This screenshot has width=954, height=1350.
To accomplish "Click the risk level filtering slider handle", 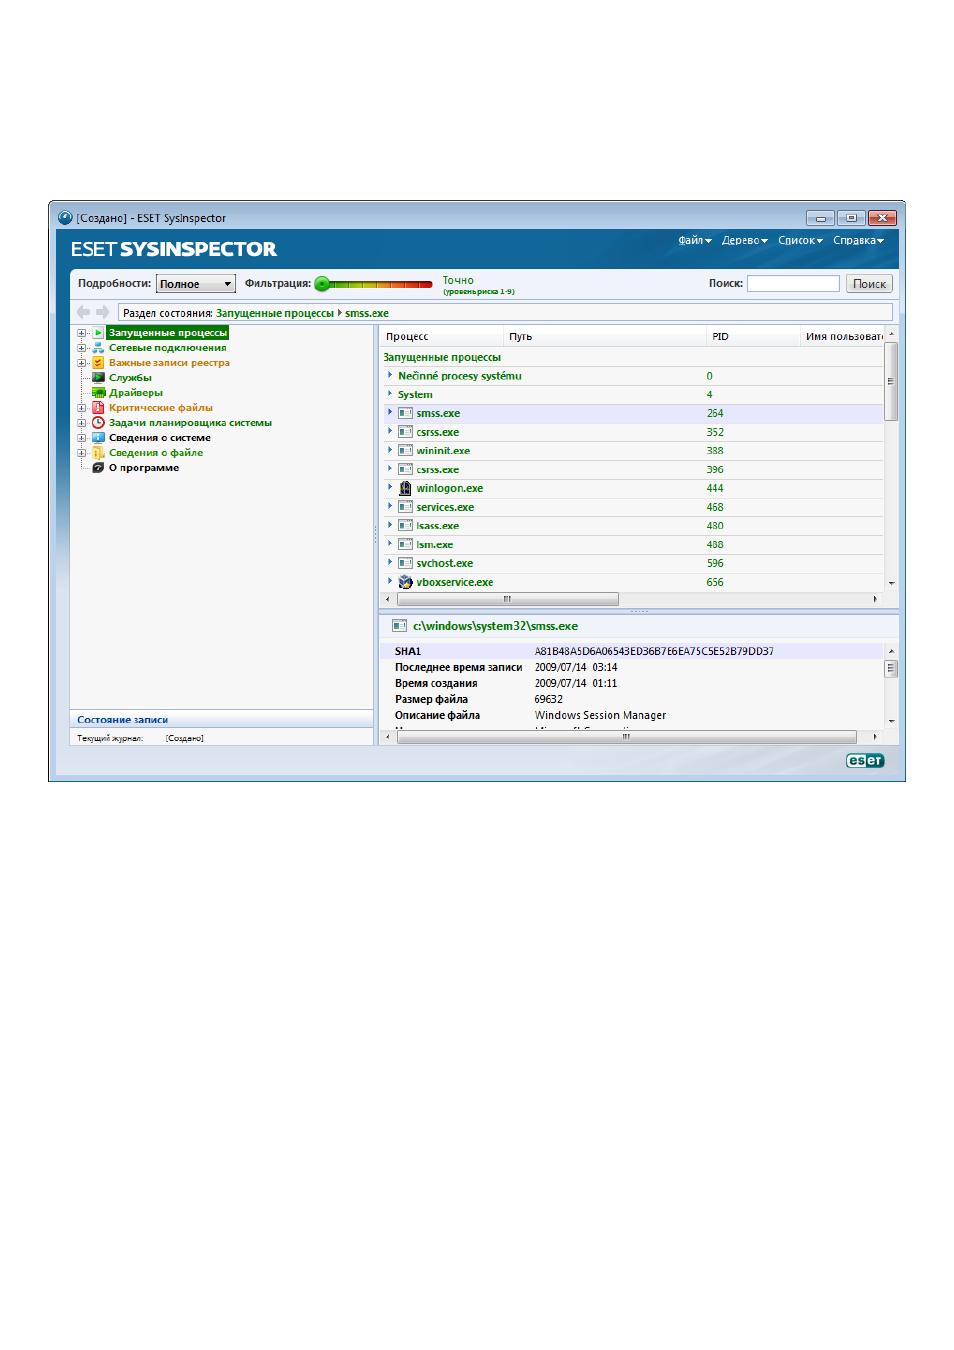I will tap(322, 284).
